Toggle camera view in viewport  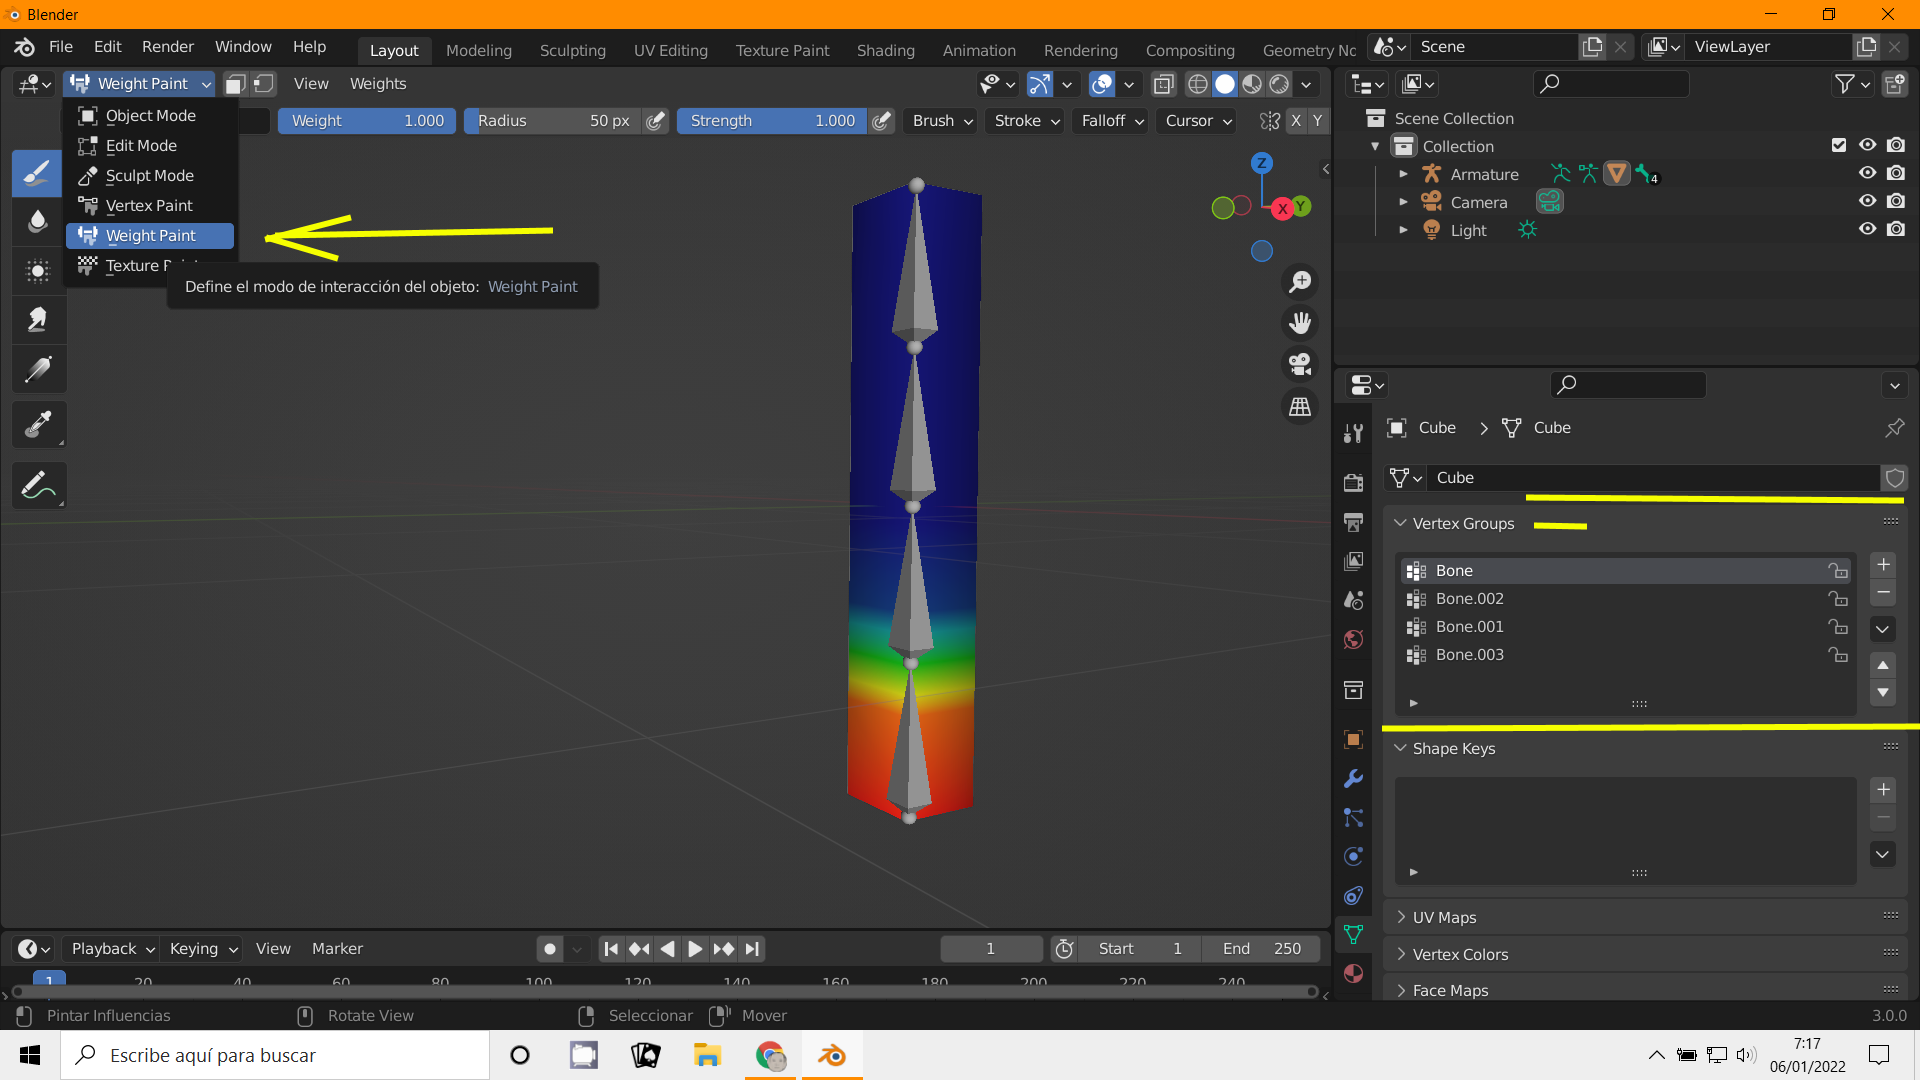(x=1300, y=364)
